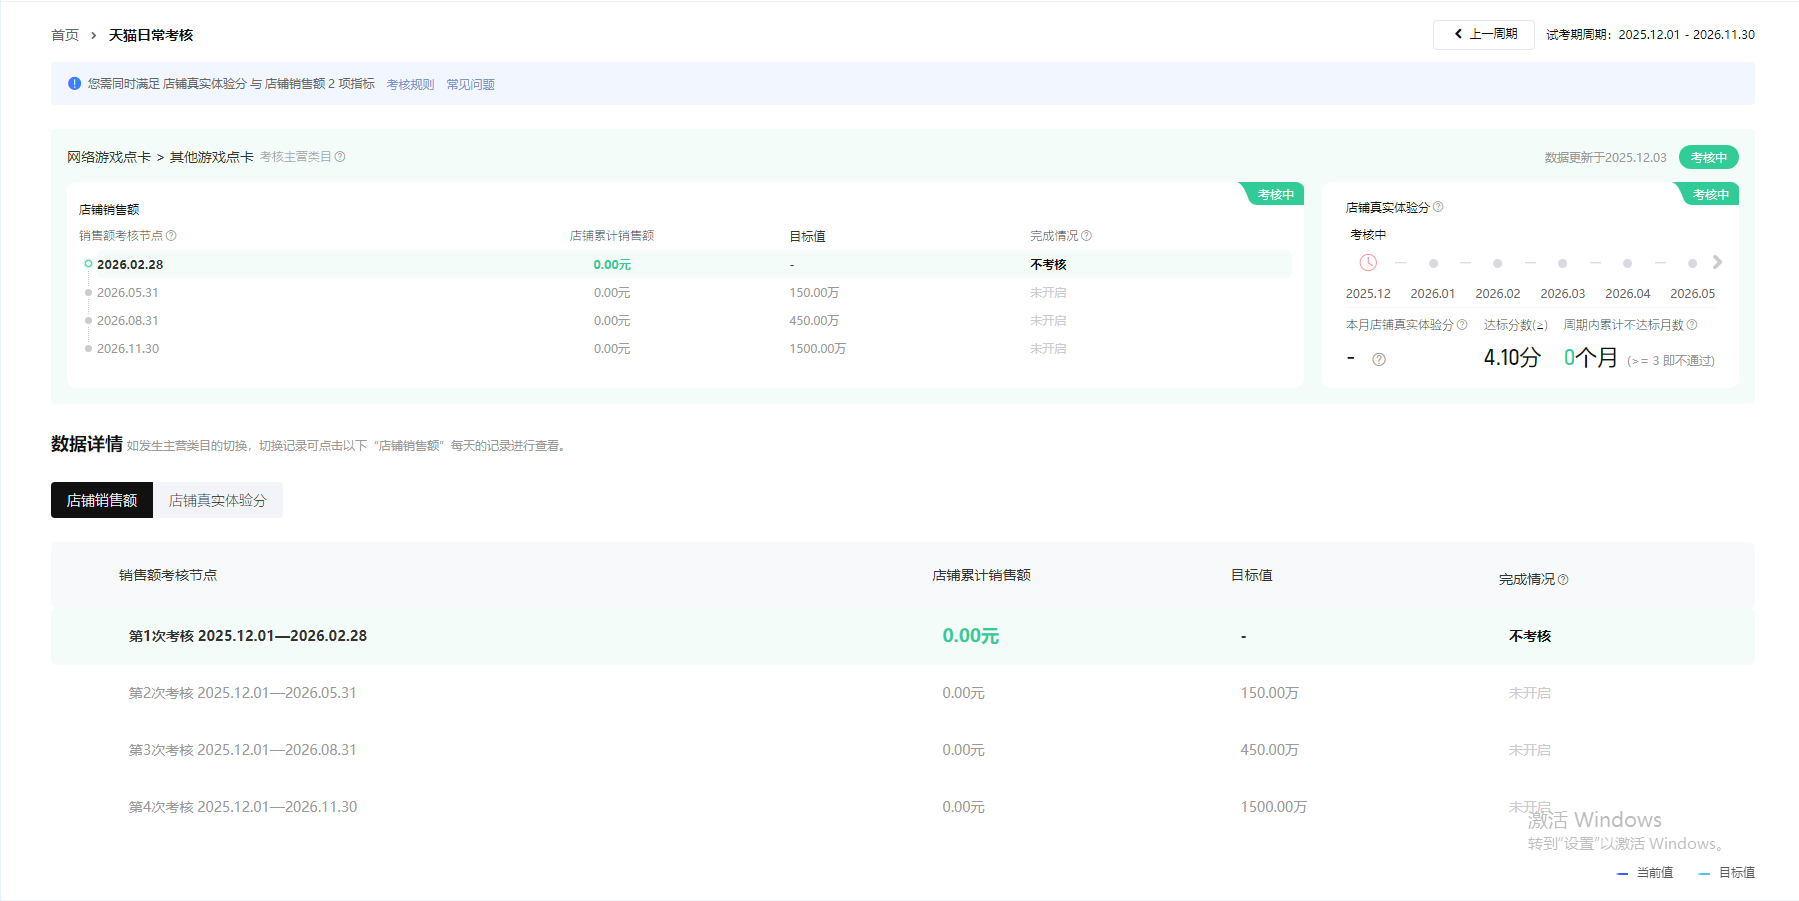This screenshot has width=1799, height=901.
Task: Select the 店铺销售额 tab
Action: (102, 500)
